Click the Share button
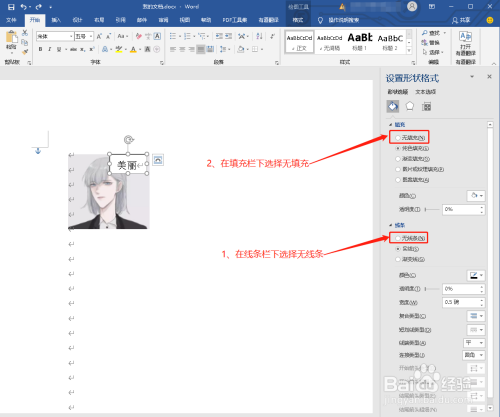This screenshot has height=417, width=500. click(x=461, y=20)
